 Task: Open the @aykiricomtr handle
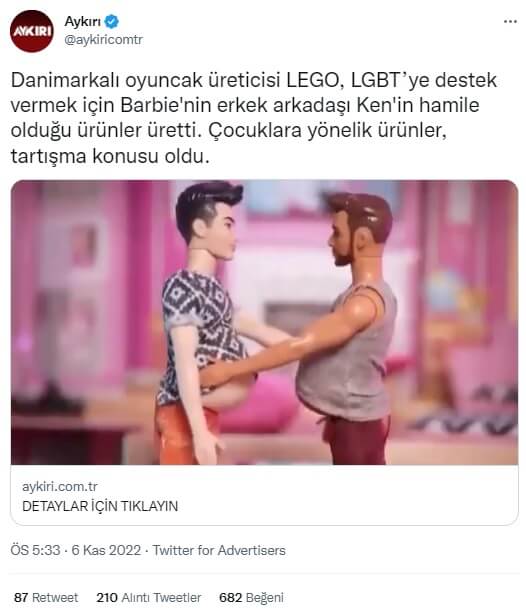[103, 40]
